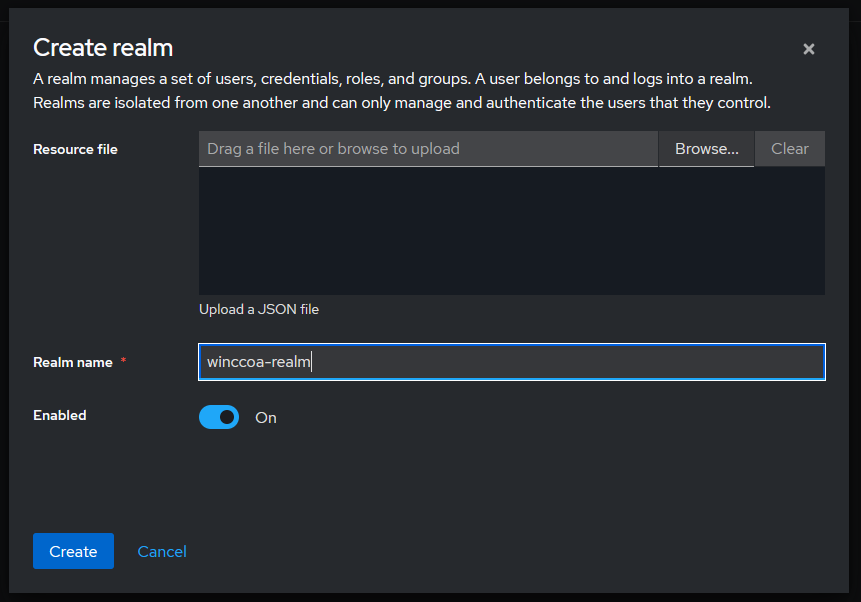This screenshot has height=602, width=861.
Task: Click the red required asterisk by Realm name
Action: pos(123,361)
